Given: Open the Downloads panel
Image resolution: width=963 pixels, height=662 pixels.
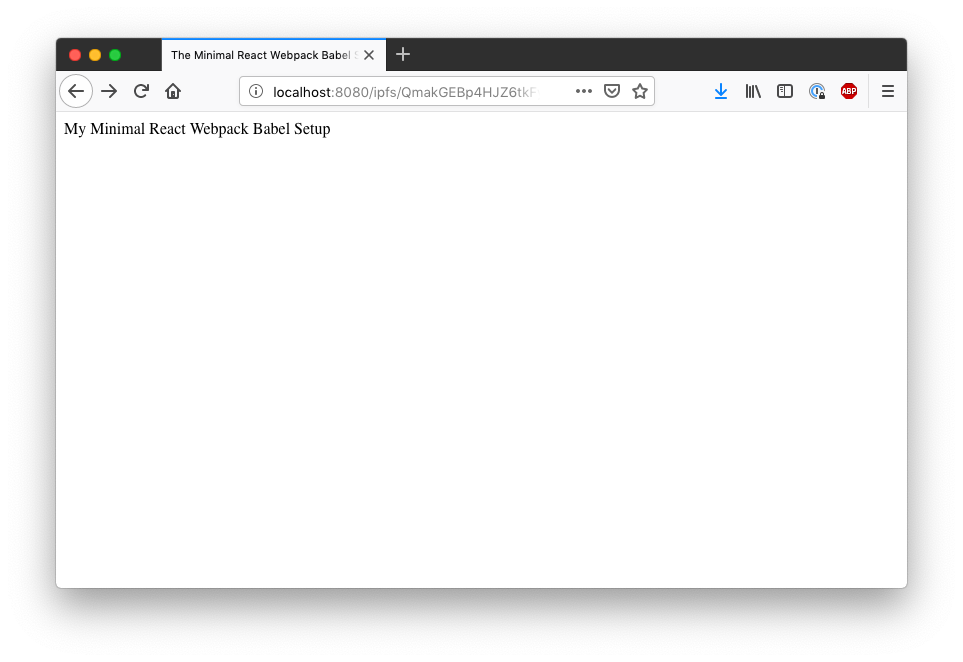Looking at the screenshot, I should point(721,91).
